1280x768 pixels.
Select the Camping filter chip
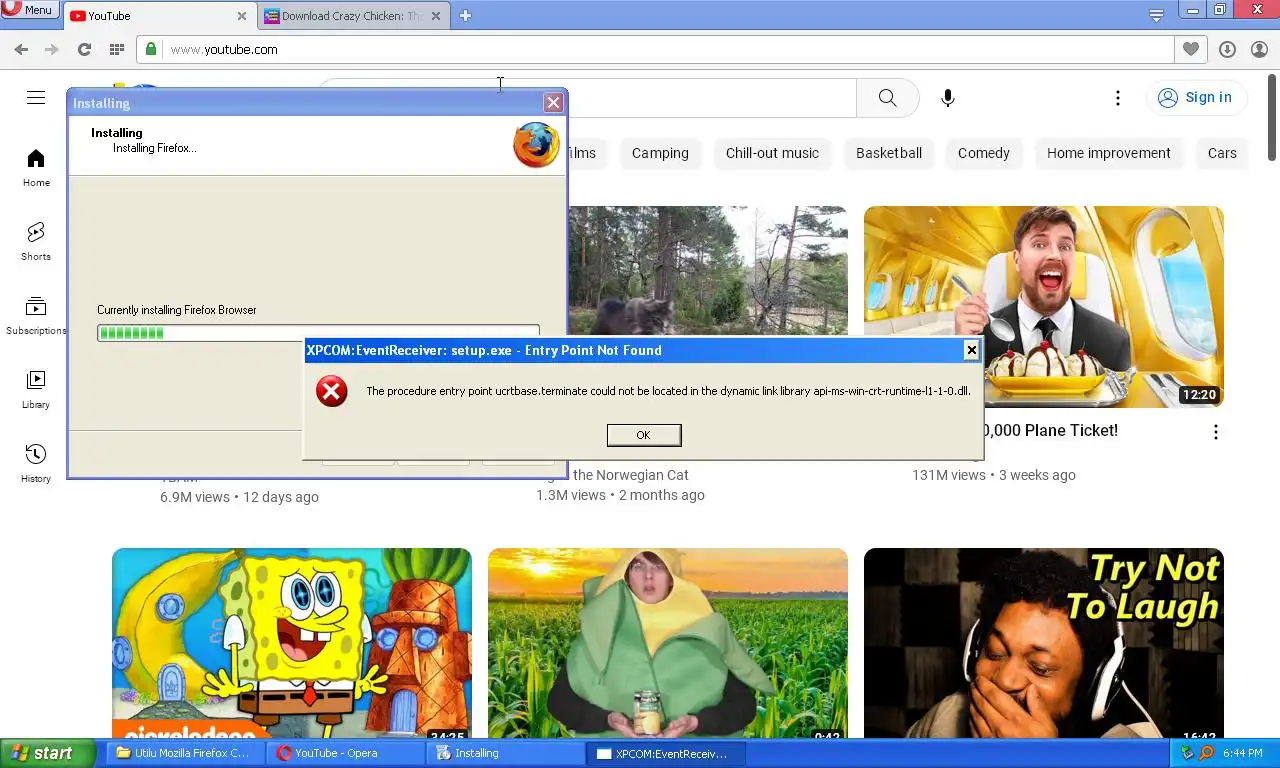[x=660, y=153]
